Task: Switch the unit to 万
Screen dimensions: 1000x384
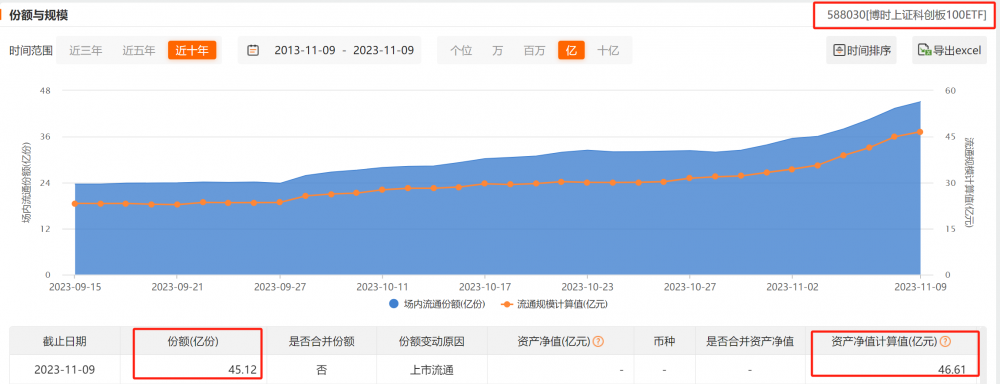Action: pyautogui.click(x=497, y=50)
